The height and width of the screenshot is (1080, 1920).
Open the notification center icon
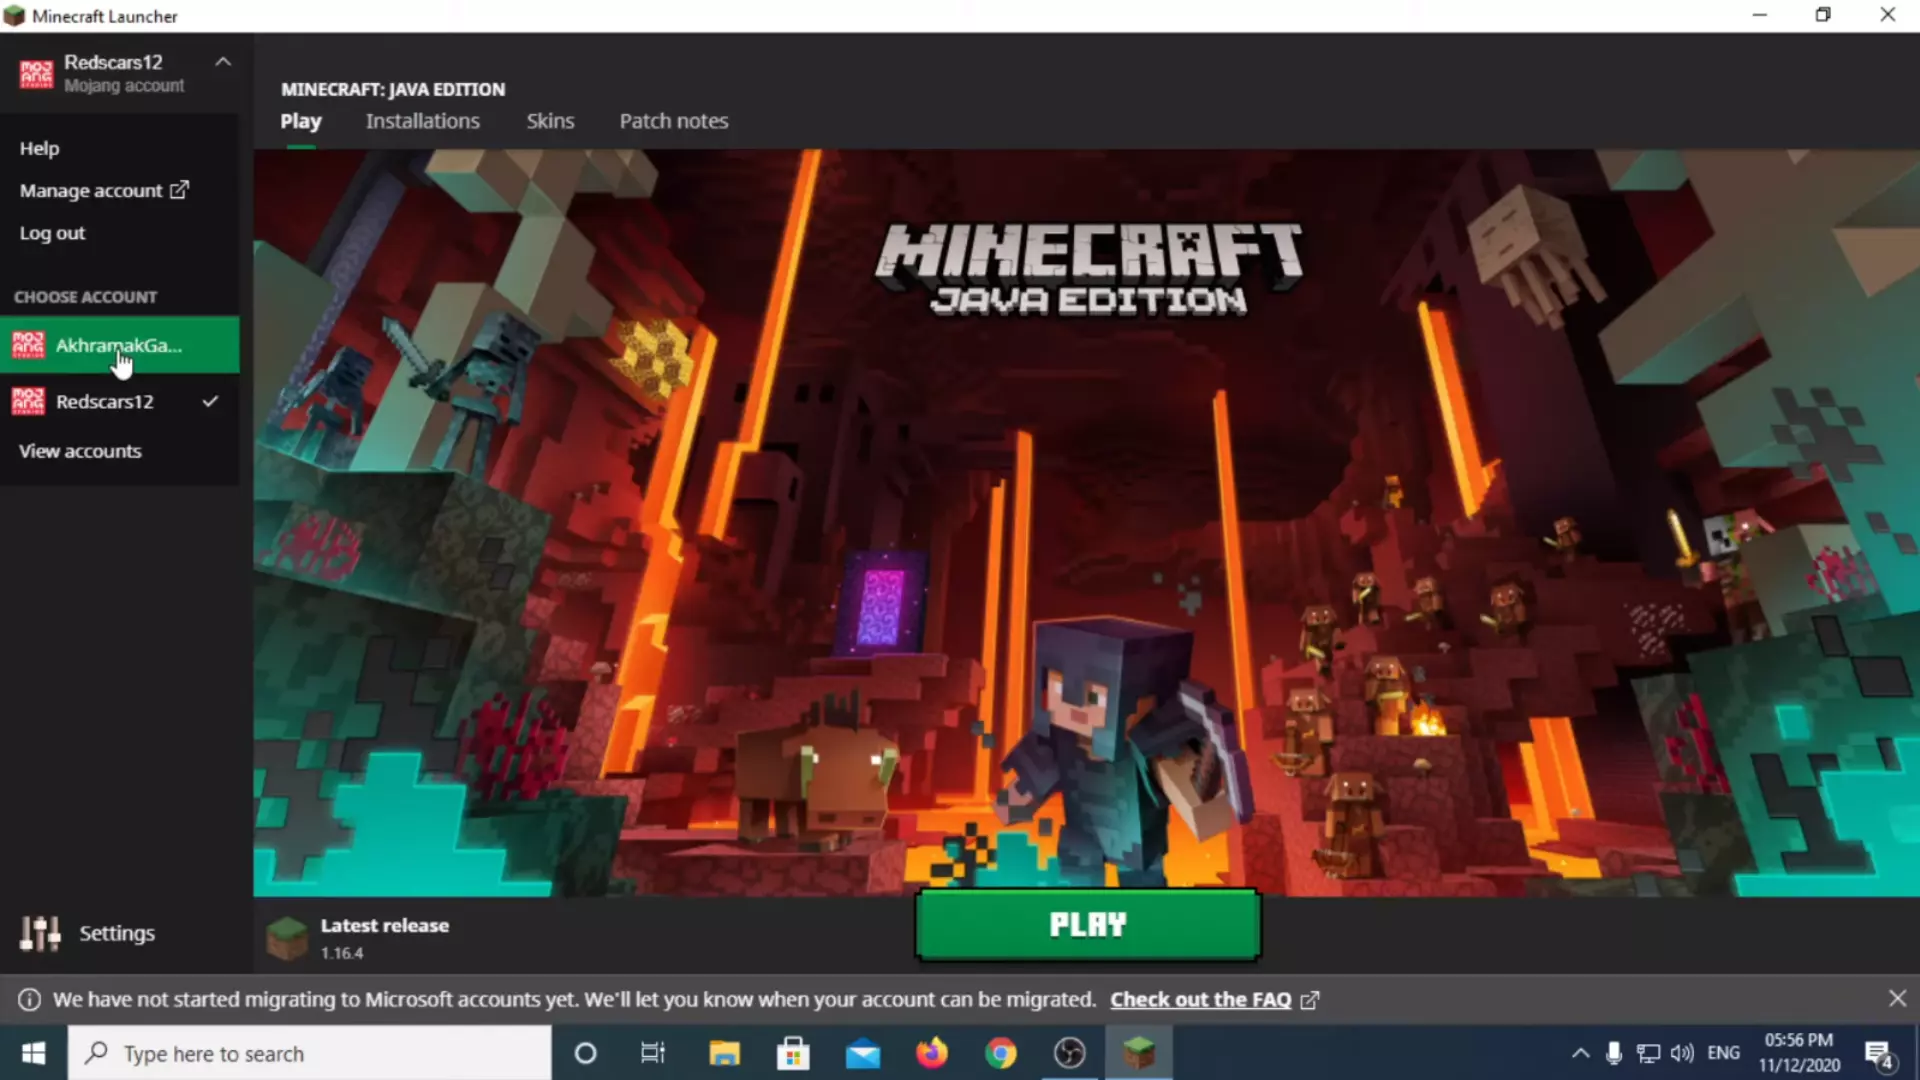[1879, 1053]
